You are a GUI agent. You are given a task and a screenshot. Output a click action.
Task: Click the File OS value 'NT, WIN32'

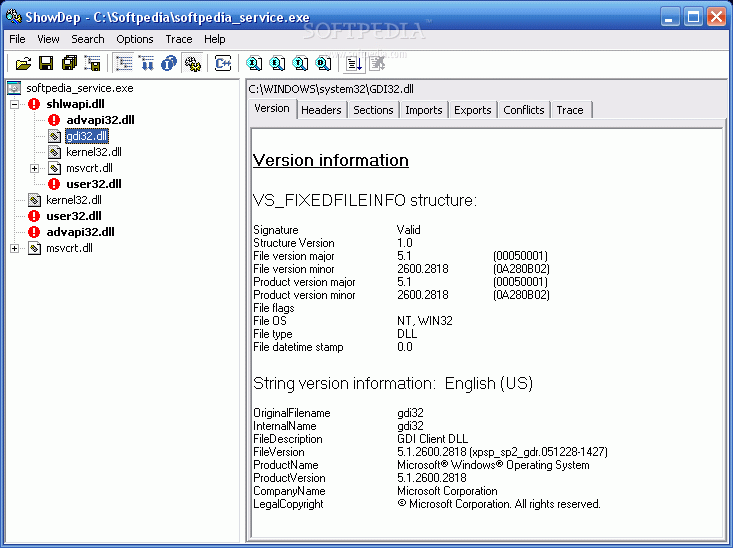click(x=424, y=321)
